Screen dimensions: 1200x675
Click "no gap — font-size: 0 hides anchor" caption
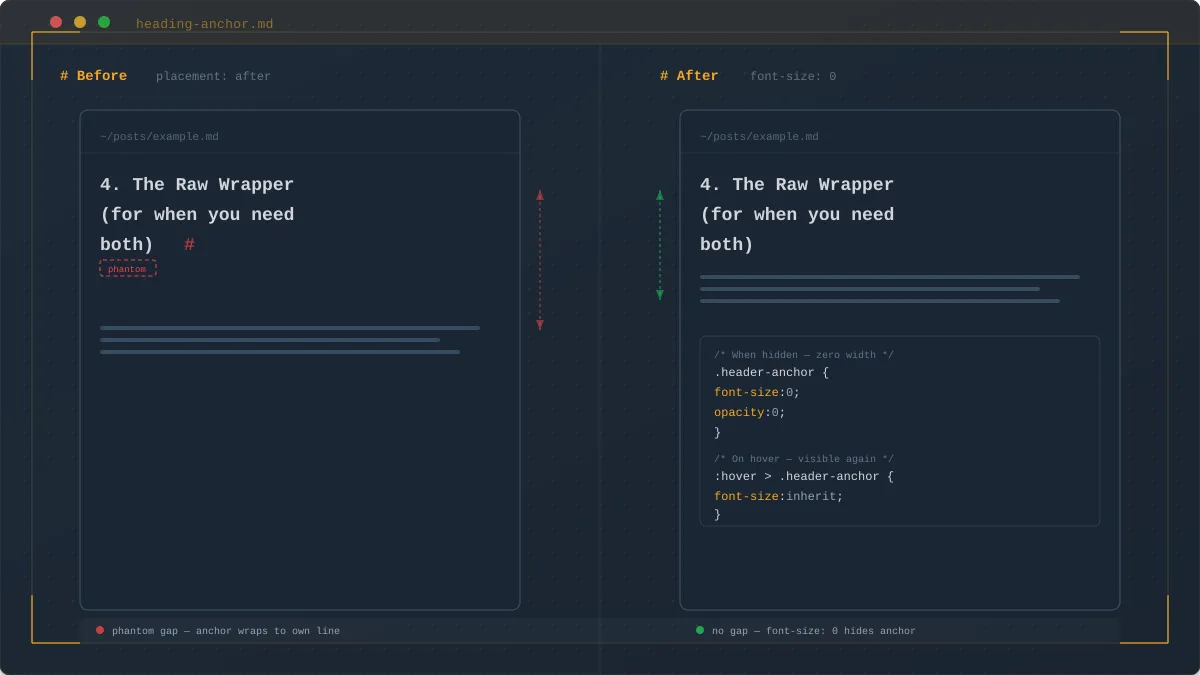click(x=814, y=631)
